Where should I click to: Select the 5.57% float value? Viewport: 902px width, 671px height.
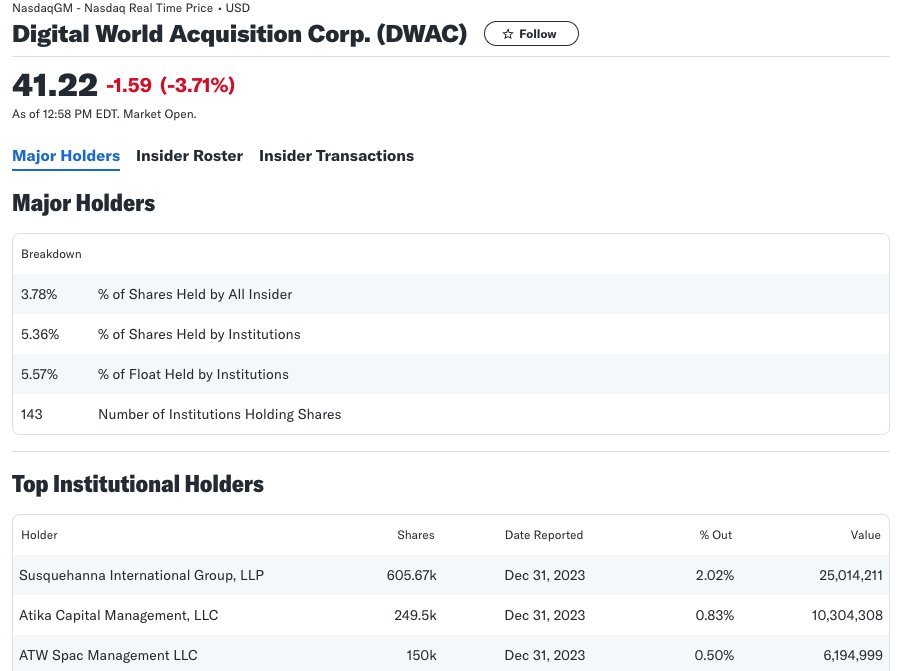pyautogui.click(x=39, y=374)
